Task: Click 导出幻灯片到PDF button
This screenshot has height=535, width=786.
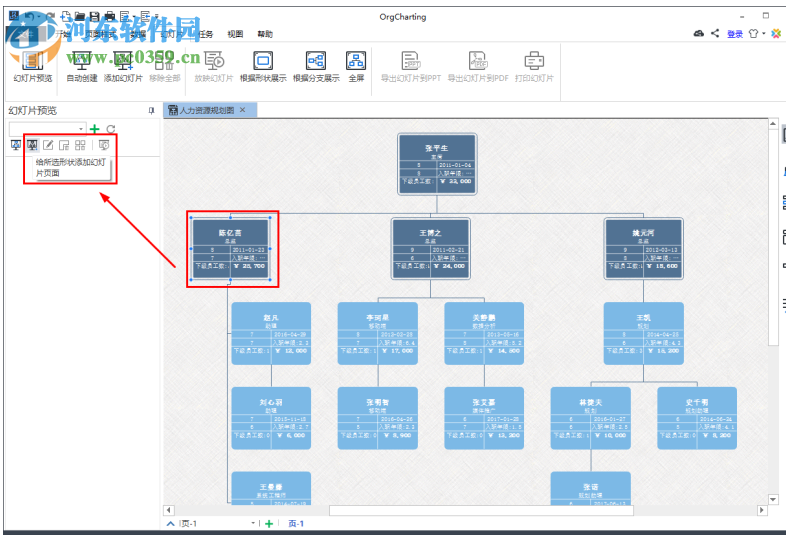Action: [478, 67]
